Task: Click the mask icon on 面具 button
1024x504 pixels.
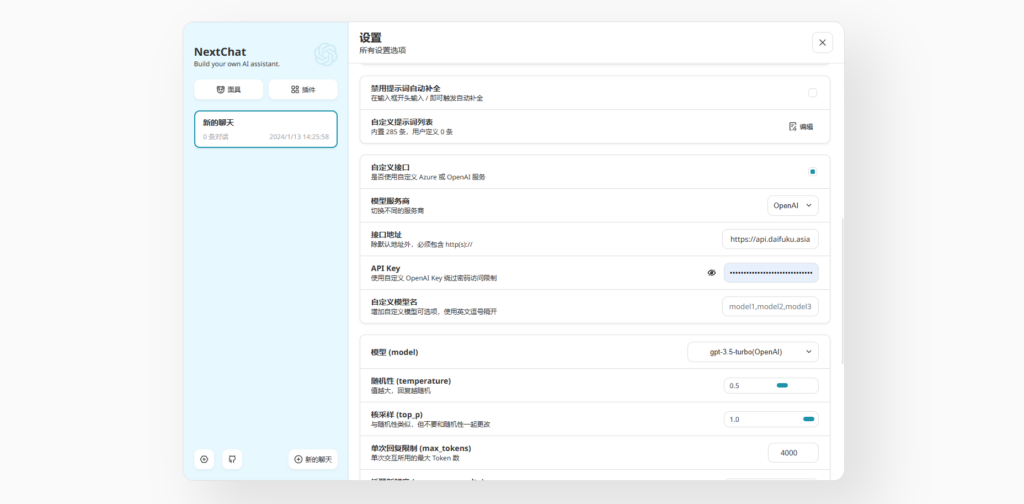Action: pyautogui.click(x=220, y=90)
